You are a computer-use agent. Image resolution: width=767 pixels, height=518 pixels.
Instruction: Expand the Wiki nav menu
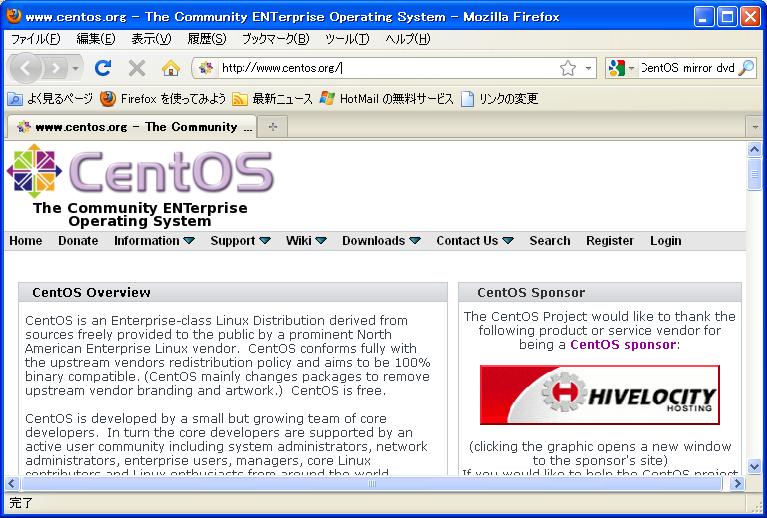306,241
